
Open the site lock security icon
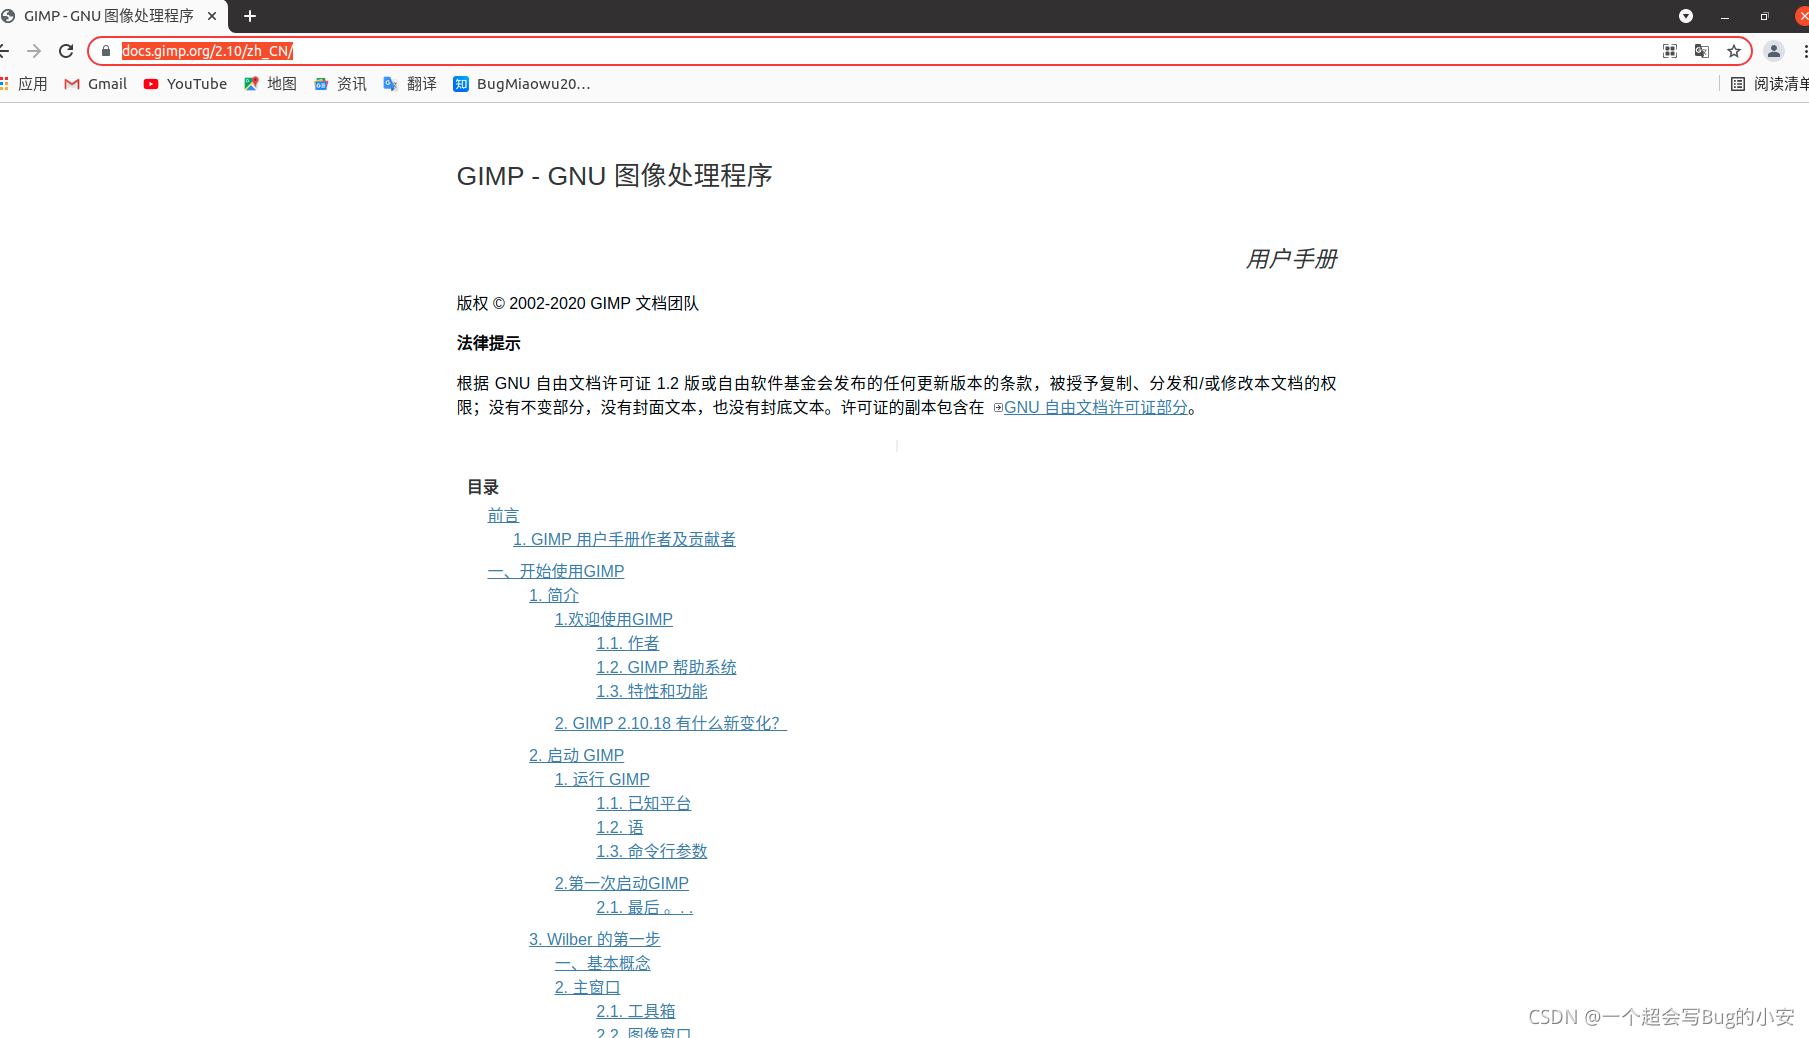click(106, 51)
